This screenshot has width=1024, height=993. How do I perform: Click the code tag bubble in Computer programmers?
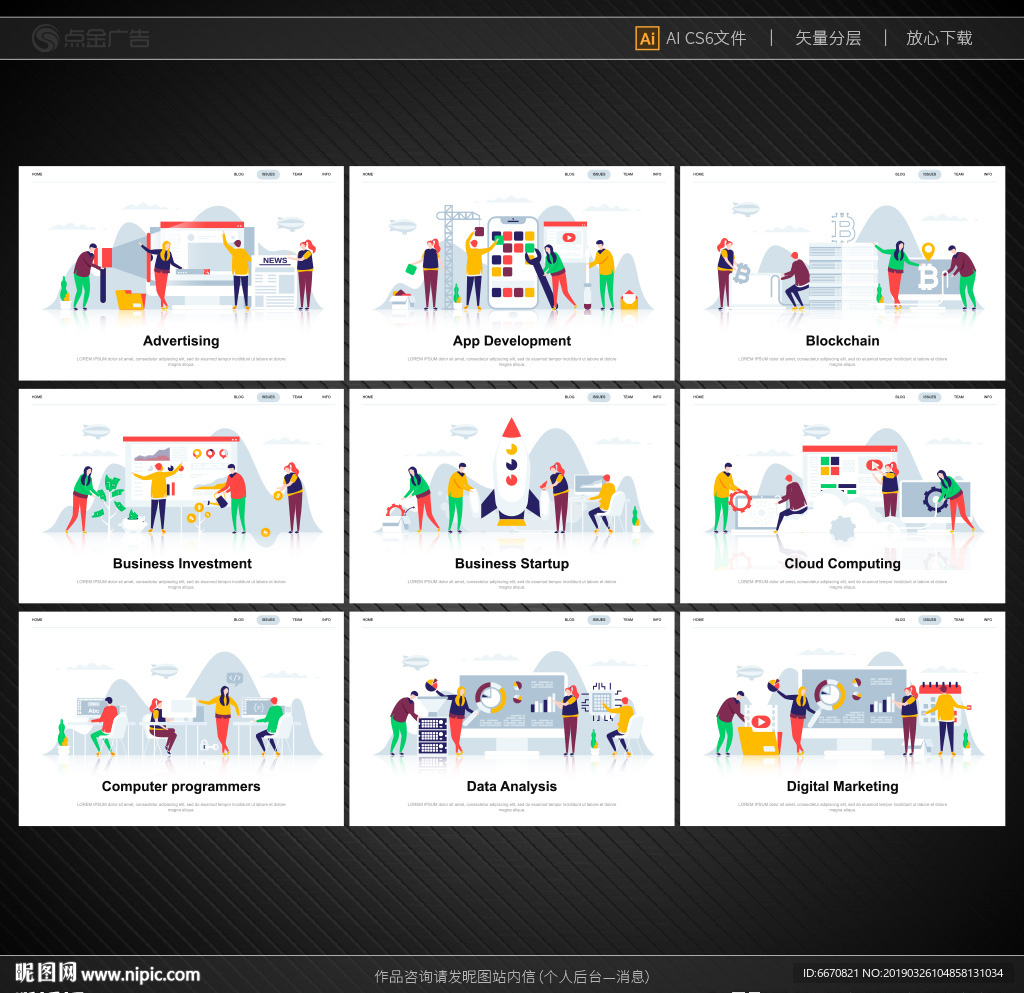click(x=234, y=678)
